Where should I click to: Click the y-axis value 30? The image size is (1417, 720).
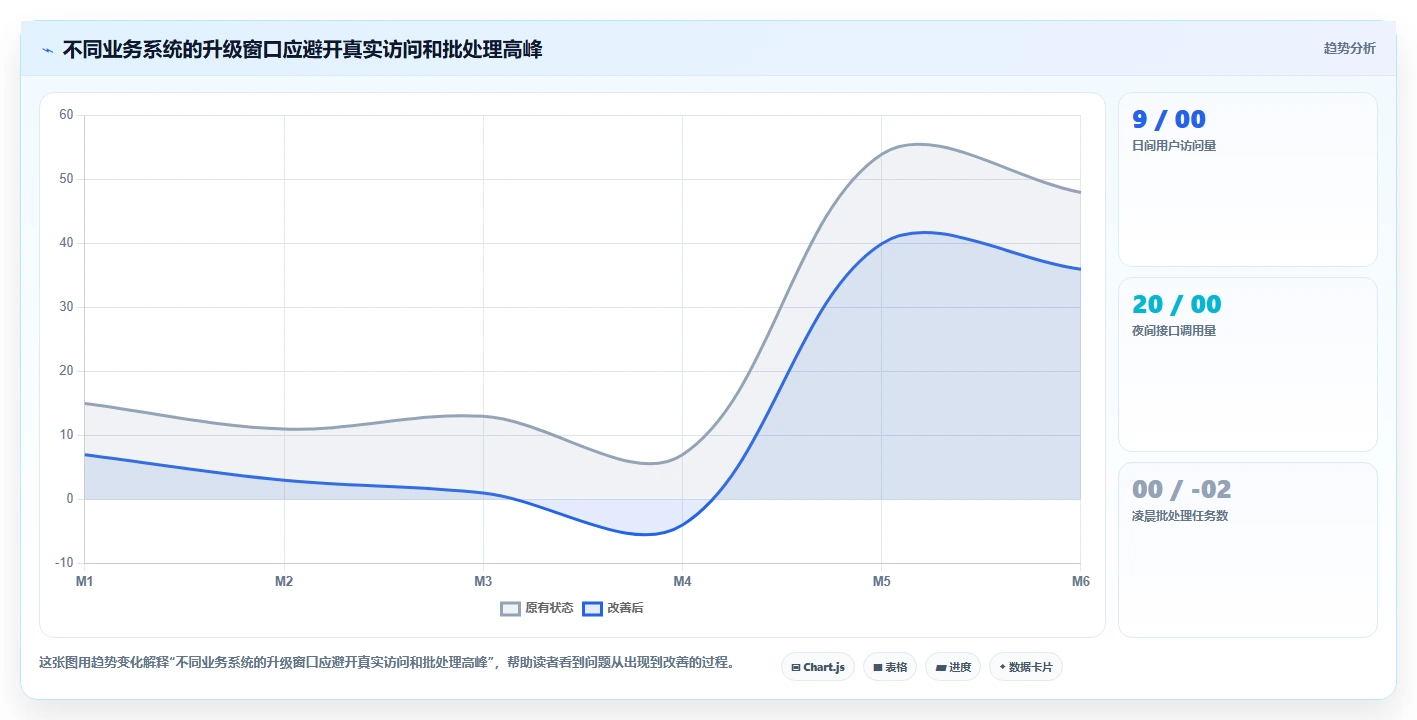coord(67,307)
